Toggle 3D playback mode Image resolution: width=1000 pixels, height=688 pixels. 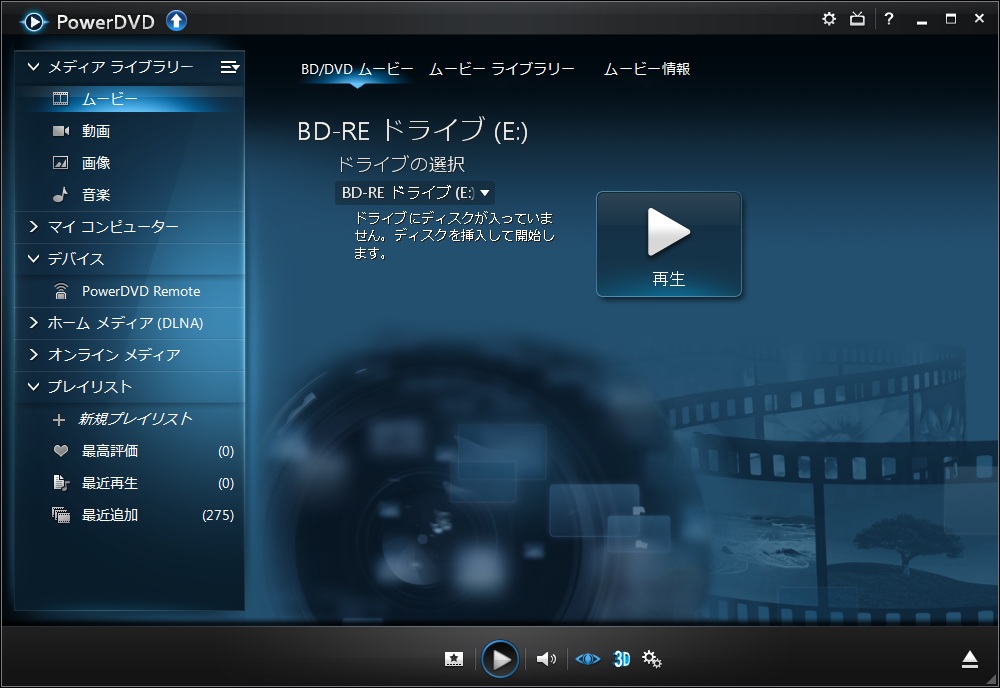pos(621,659)
